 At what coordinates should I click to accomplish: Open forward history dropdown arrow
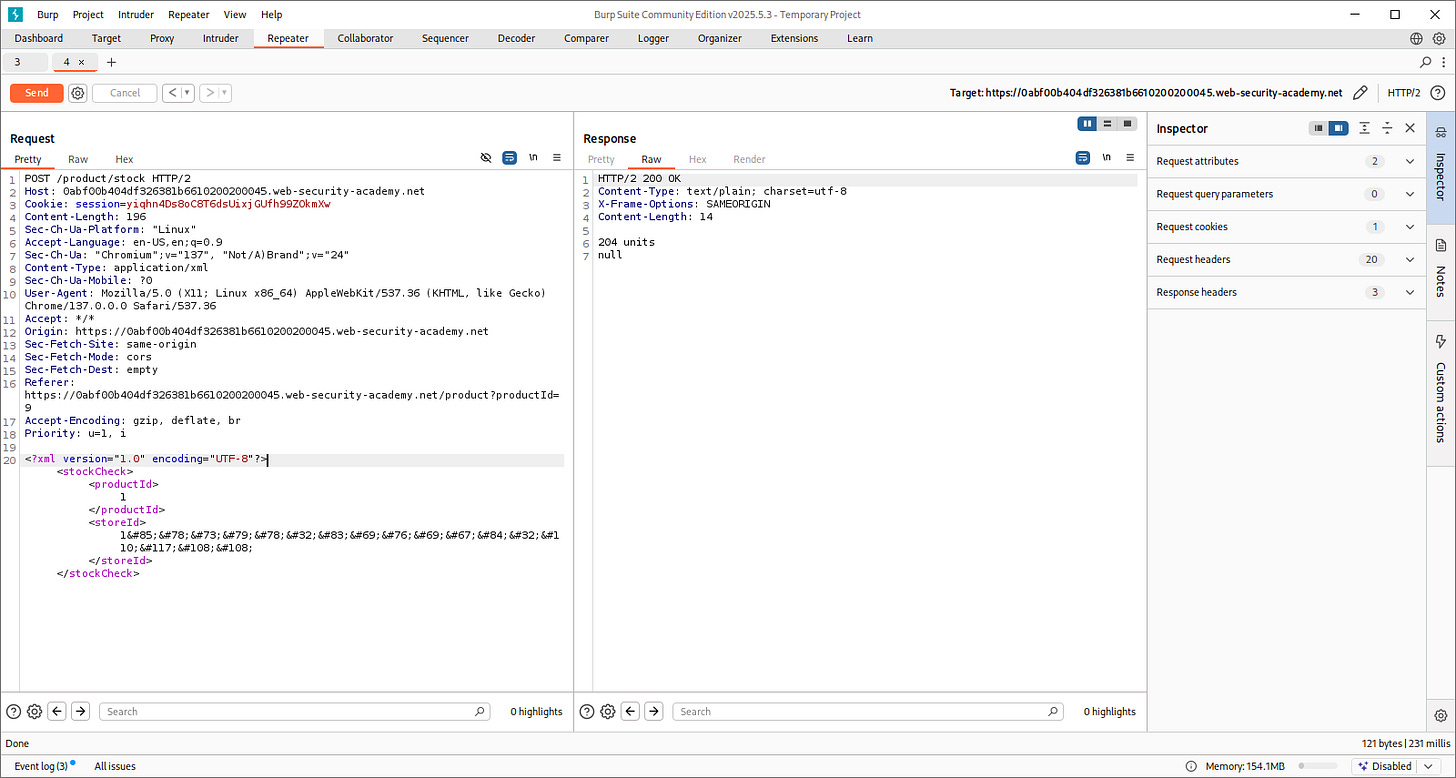tap(225, 93)
